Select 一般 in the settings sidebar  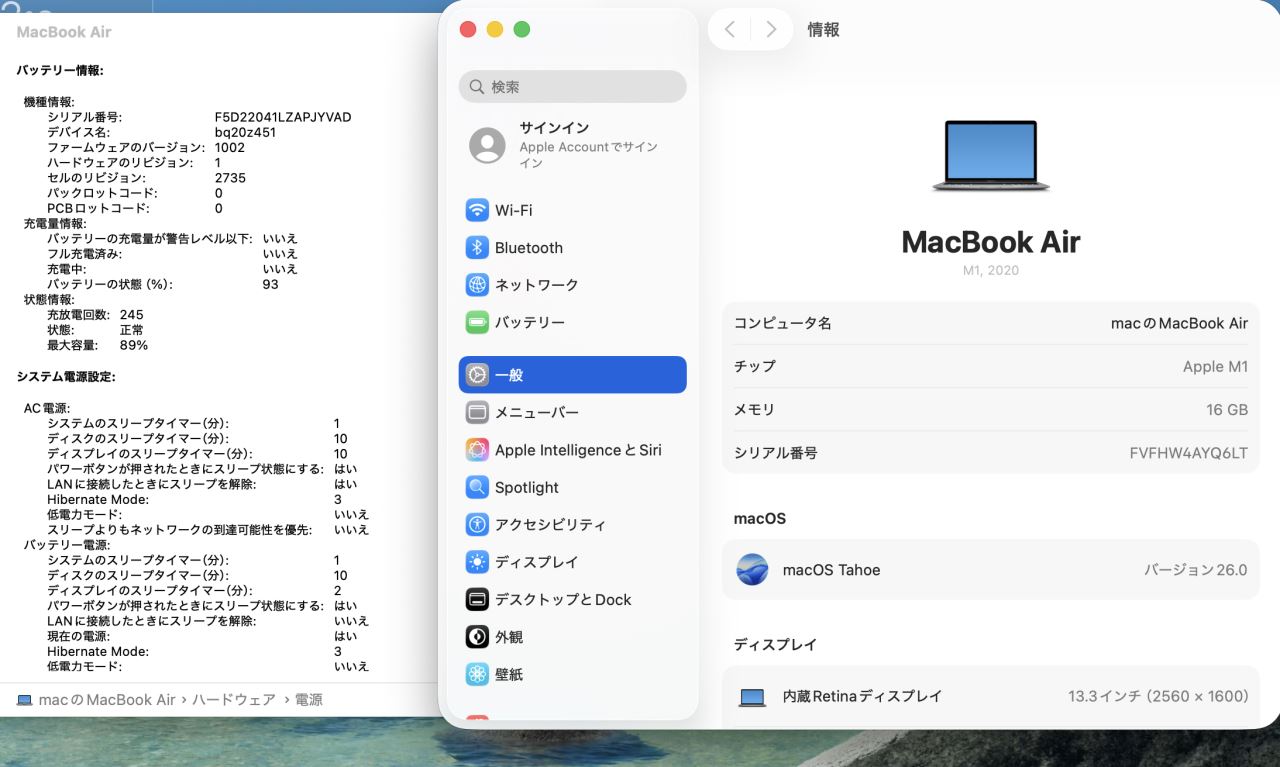[x=572, y=375]
